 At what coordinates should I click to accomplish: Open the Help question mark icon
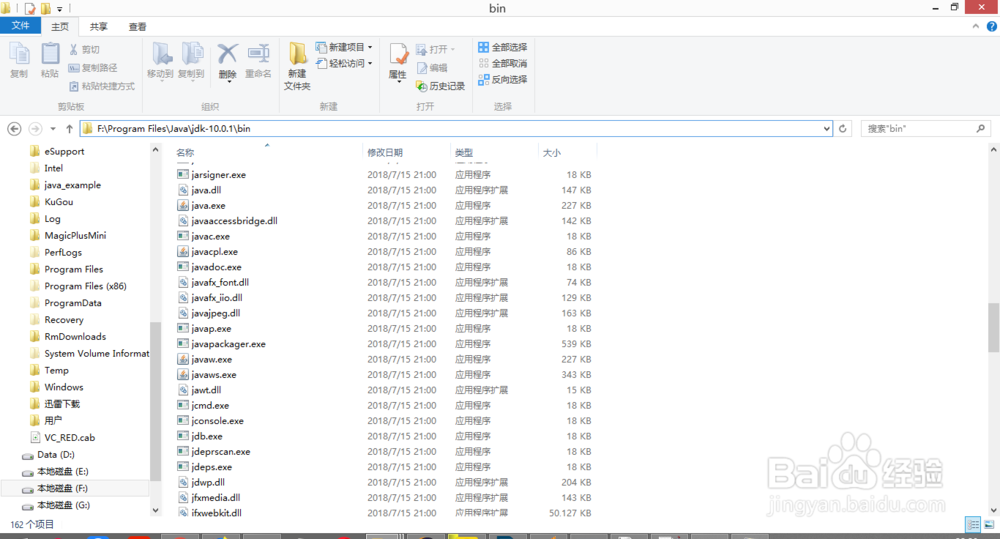pos(992,26)
